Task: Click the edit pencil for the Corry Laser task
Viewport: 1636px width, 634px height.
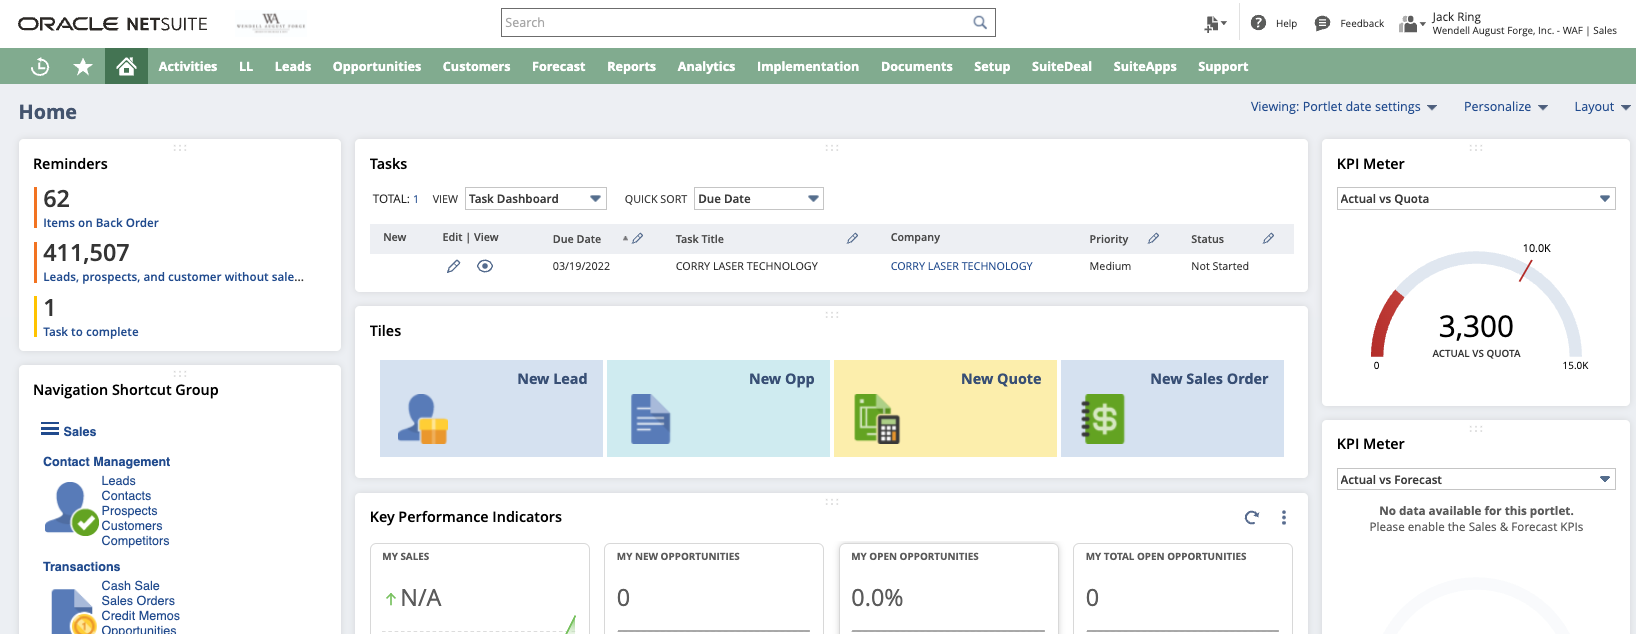Action: (453, 266)
